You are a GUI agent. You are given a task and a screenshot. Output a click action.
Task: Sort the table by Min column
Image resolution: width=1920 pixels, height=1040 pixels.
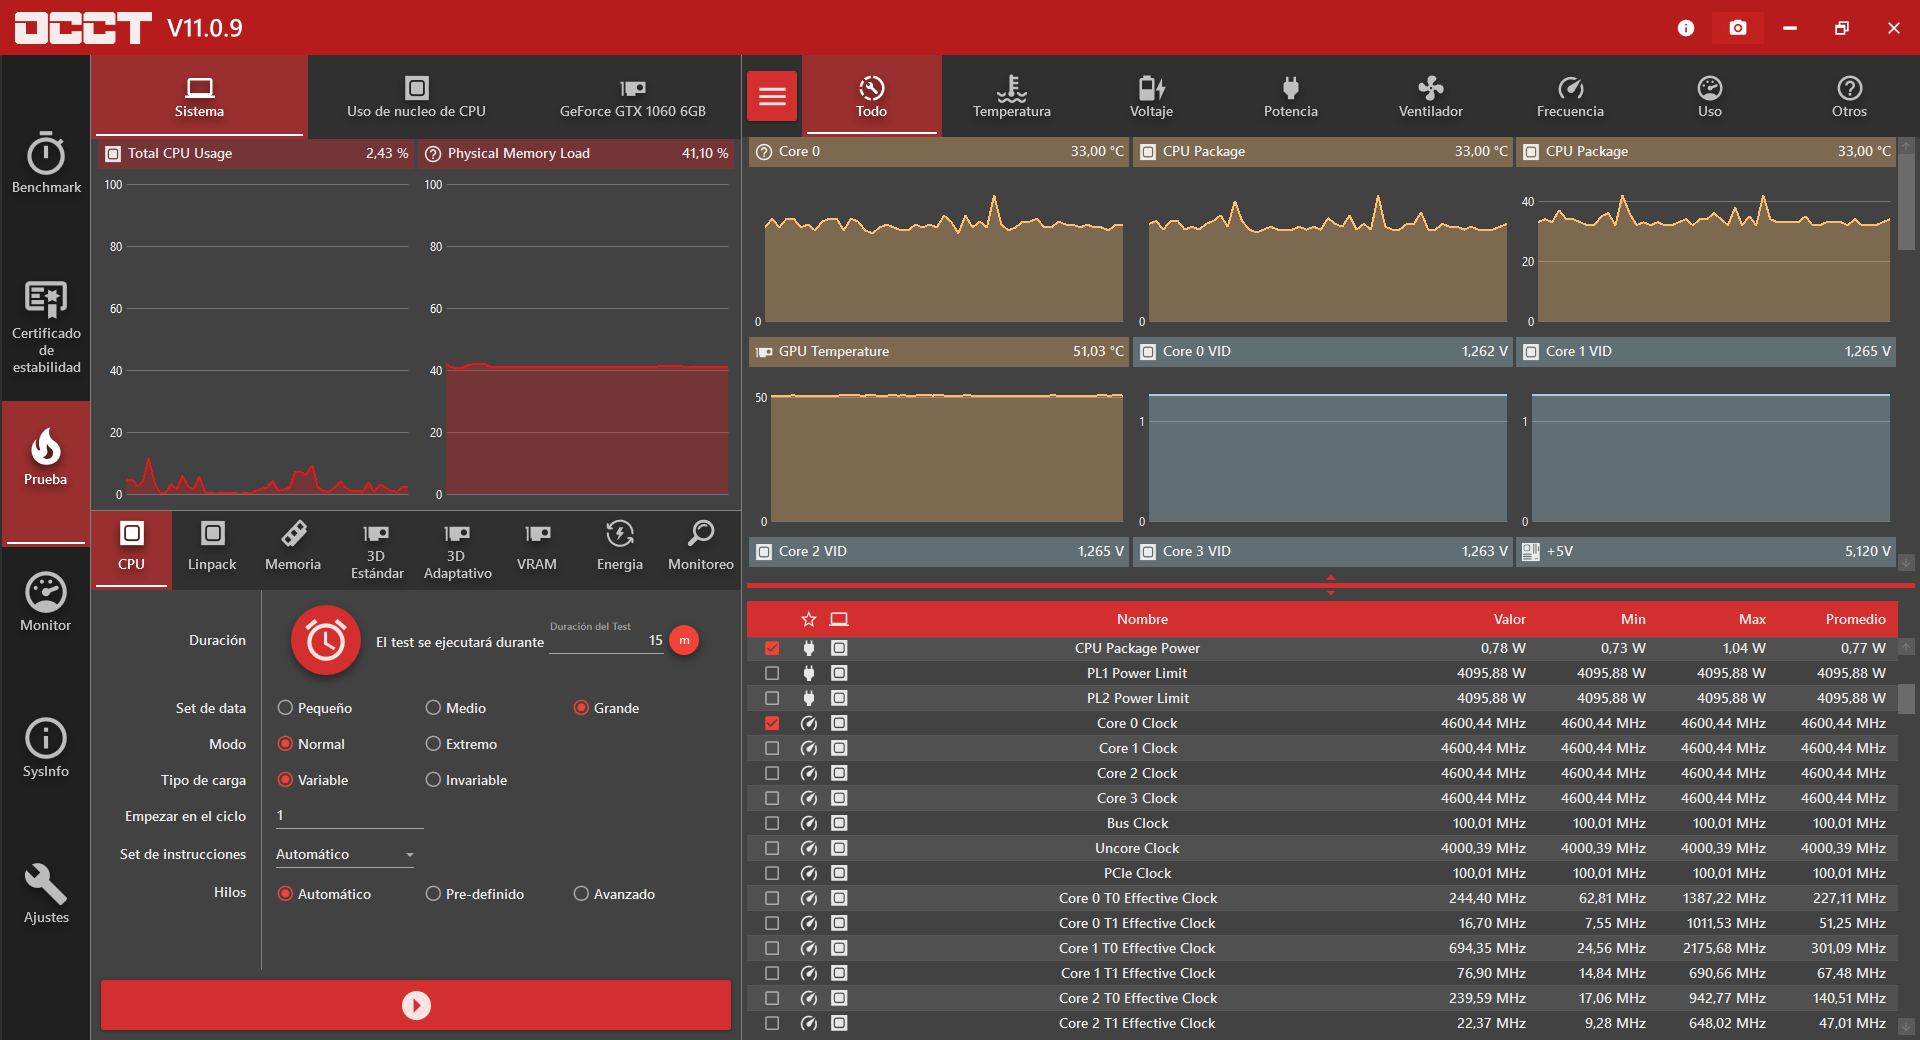[x=1633, y=620]
